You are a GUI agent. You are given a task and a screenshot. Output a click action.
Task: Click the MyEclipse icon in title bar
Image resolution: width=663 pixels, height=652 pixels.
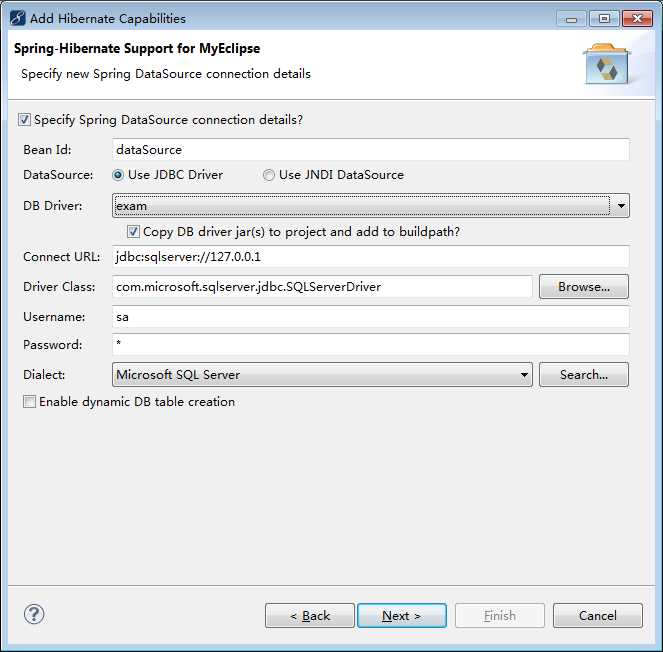click(x=17, y=18)
